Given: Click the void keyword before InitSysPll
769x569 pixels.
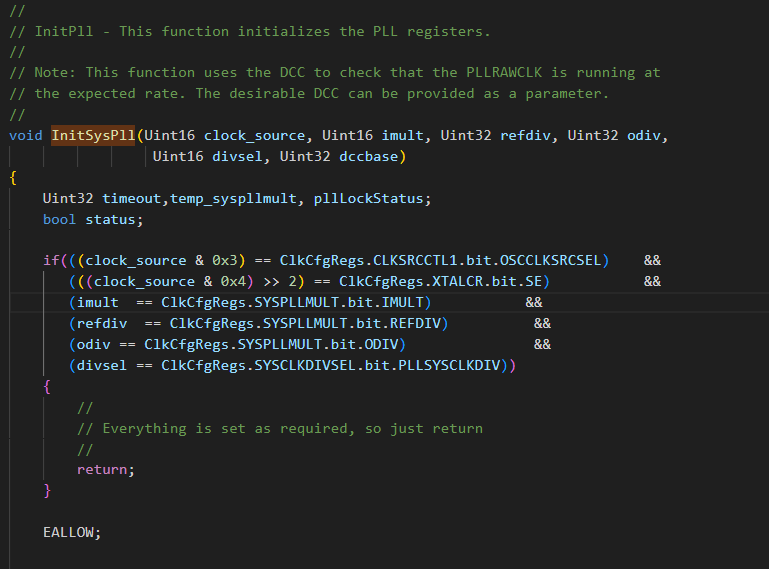Looking at the screenshot, I should click(26, 135).
